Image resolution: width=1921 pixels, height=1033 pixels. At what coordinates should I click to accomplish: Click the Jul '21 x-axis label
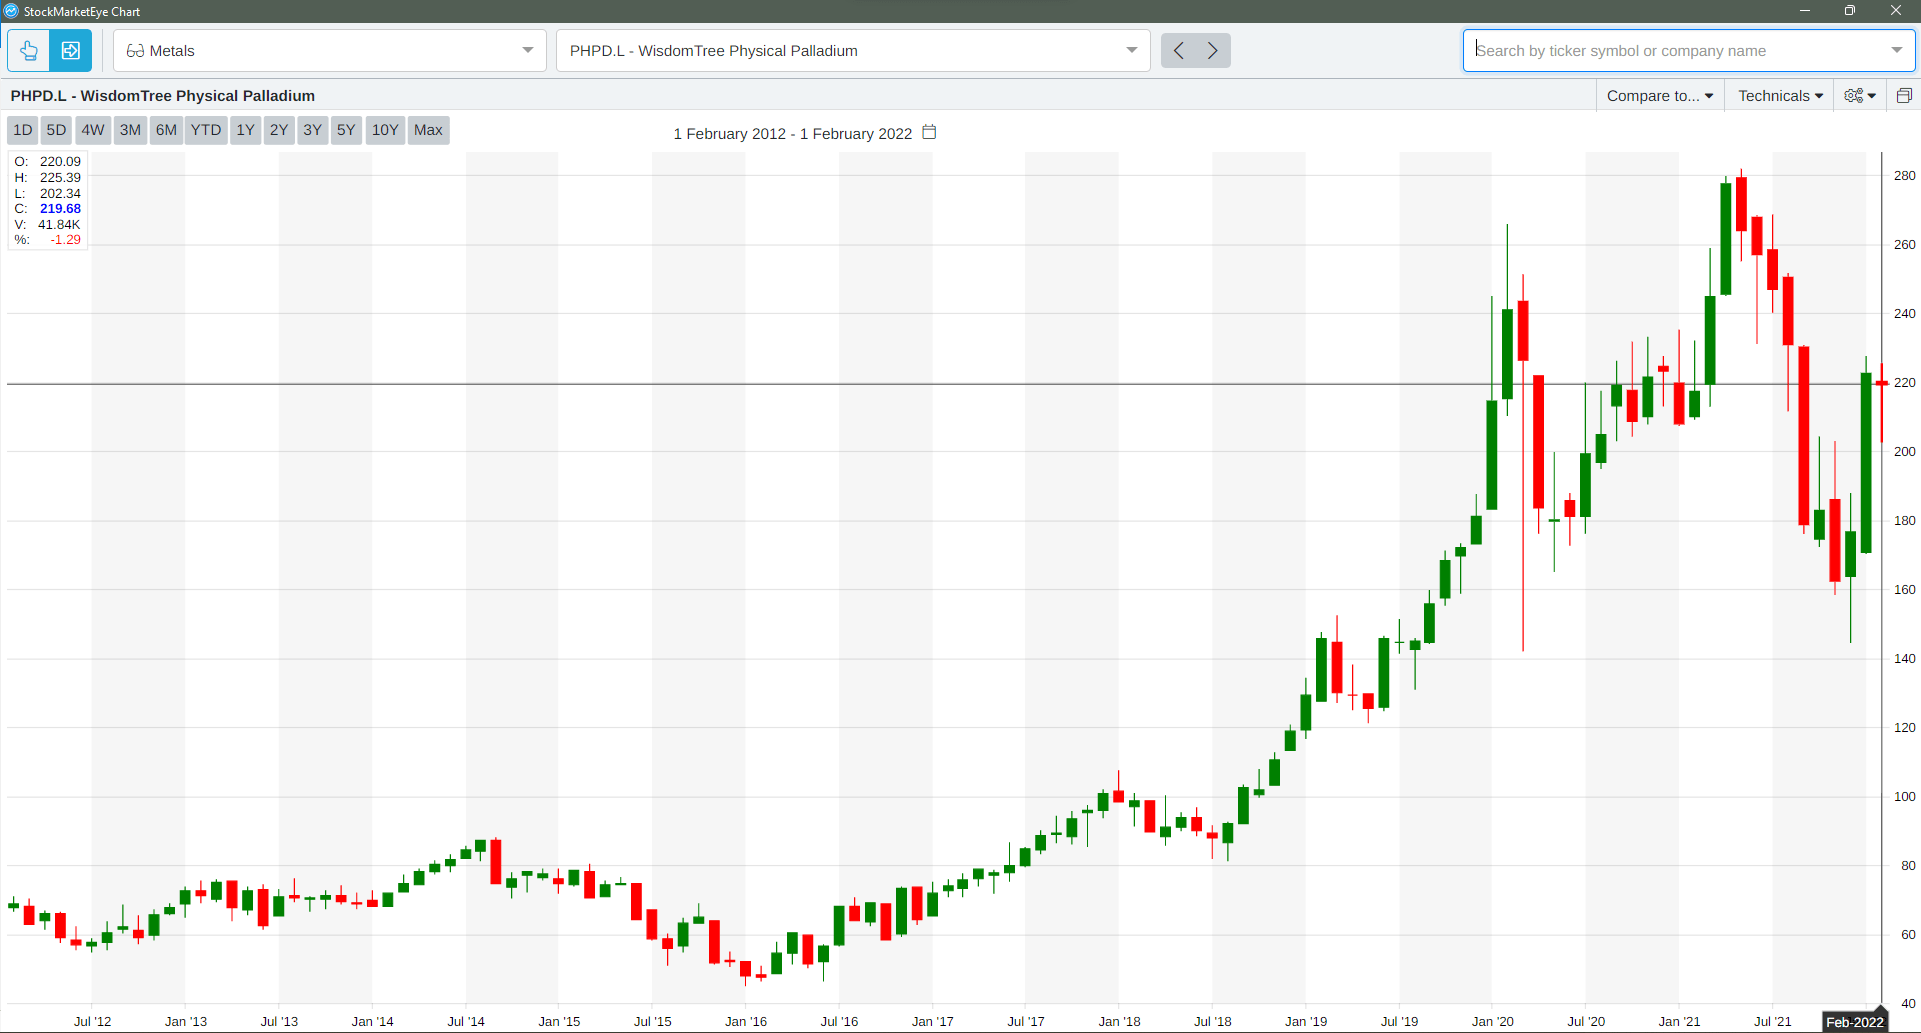[1773, 1022]
